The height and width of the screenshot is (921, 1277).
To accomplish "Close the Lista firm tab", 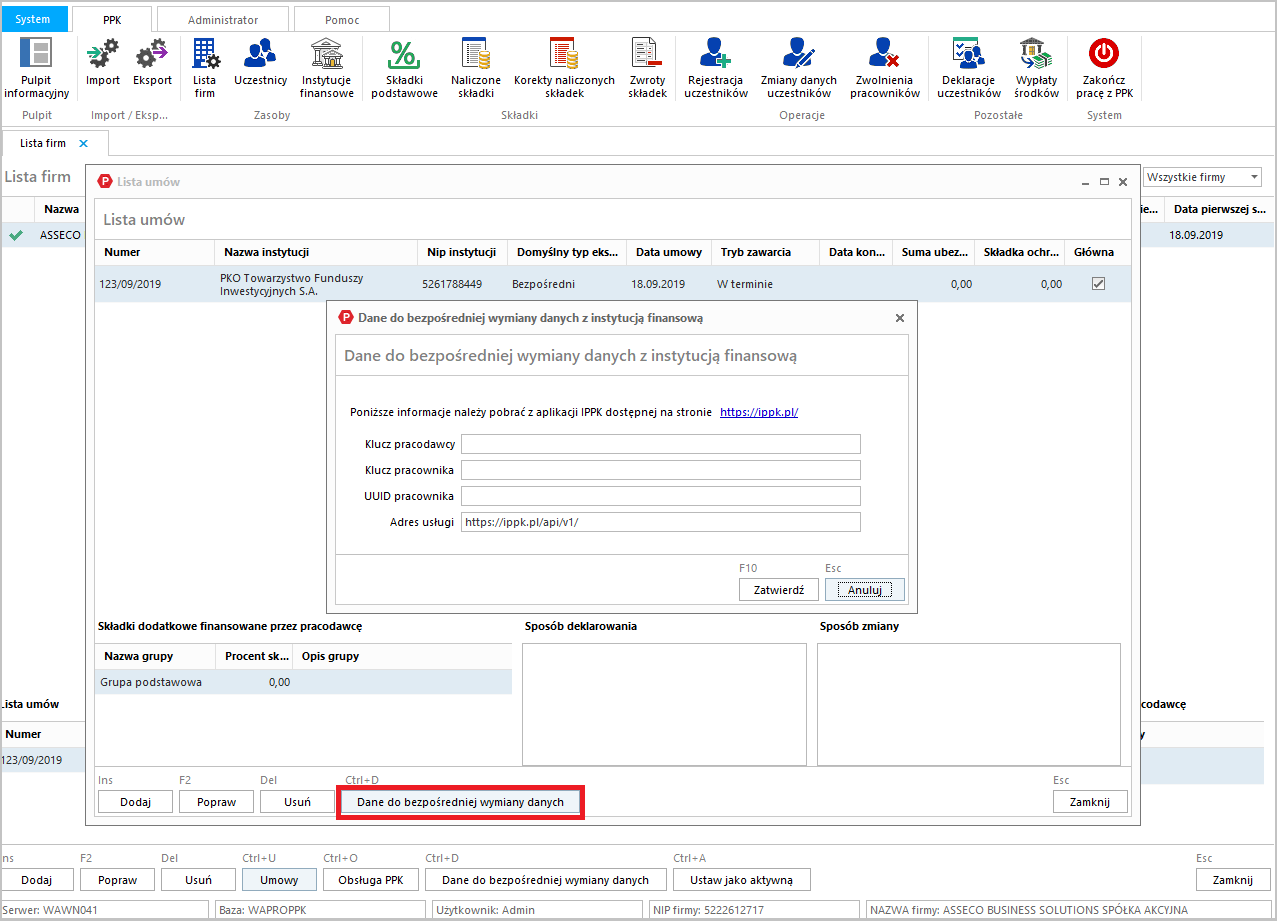I will pos(83,144).
